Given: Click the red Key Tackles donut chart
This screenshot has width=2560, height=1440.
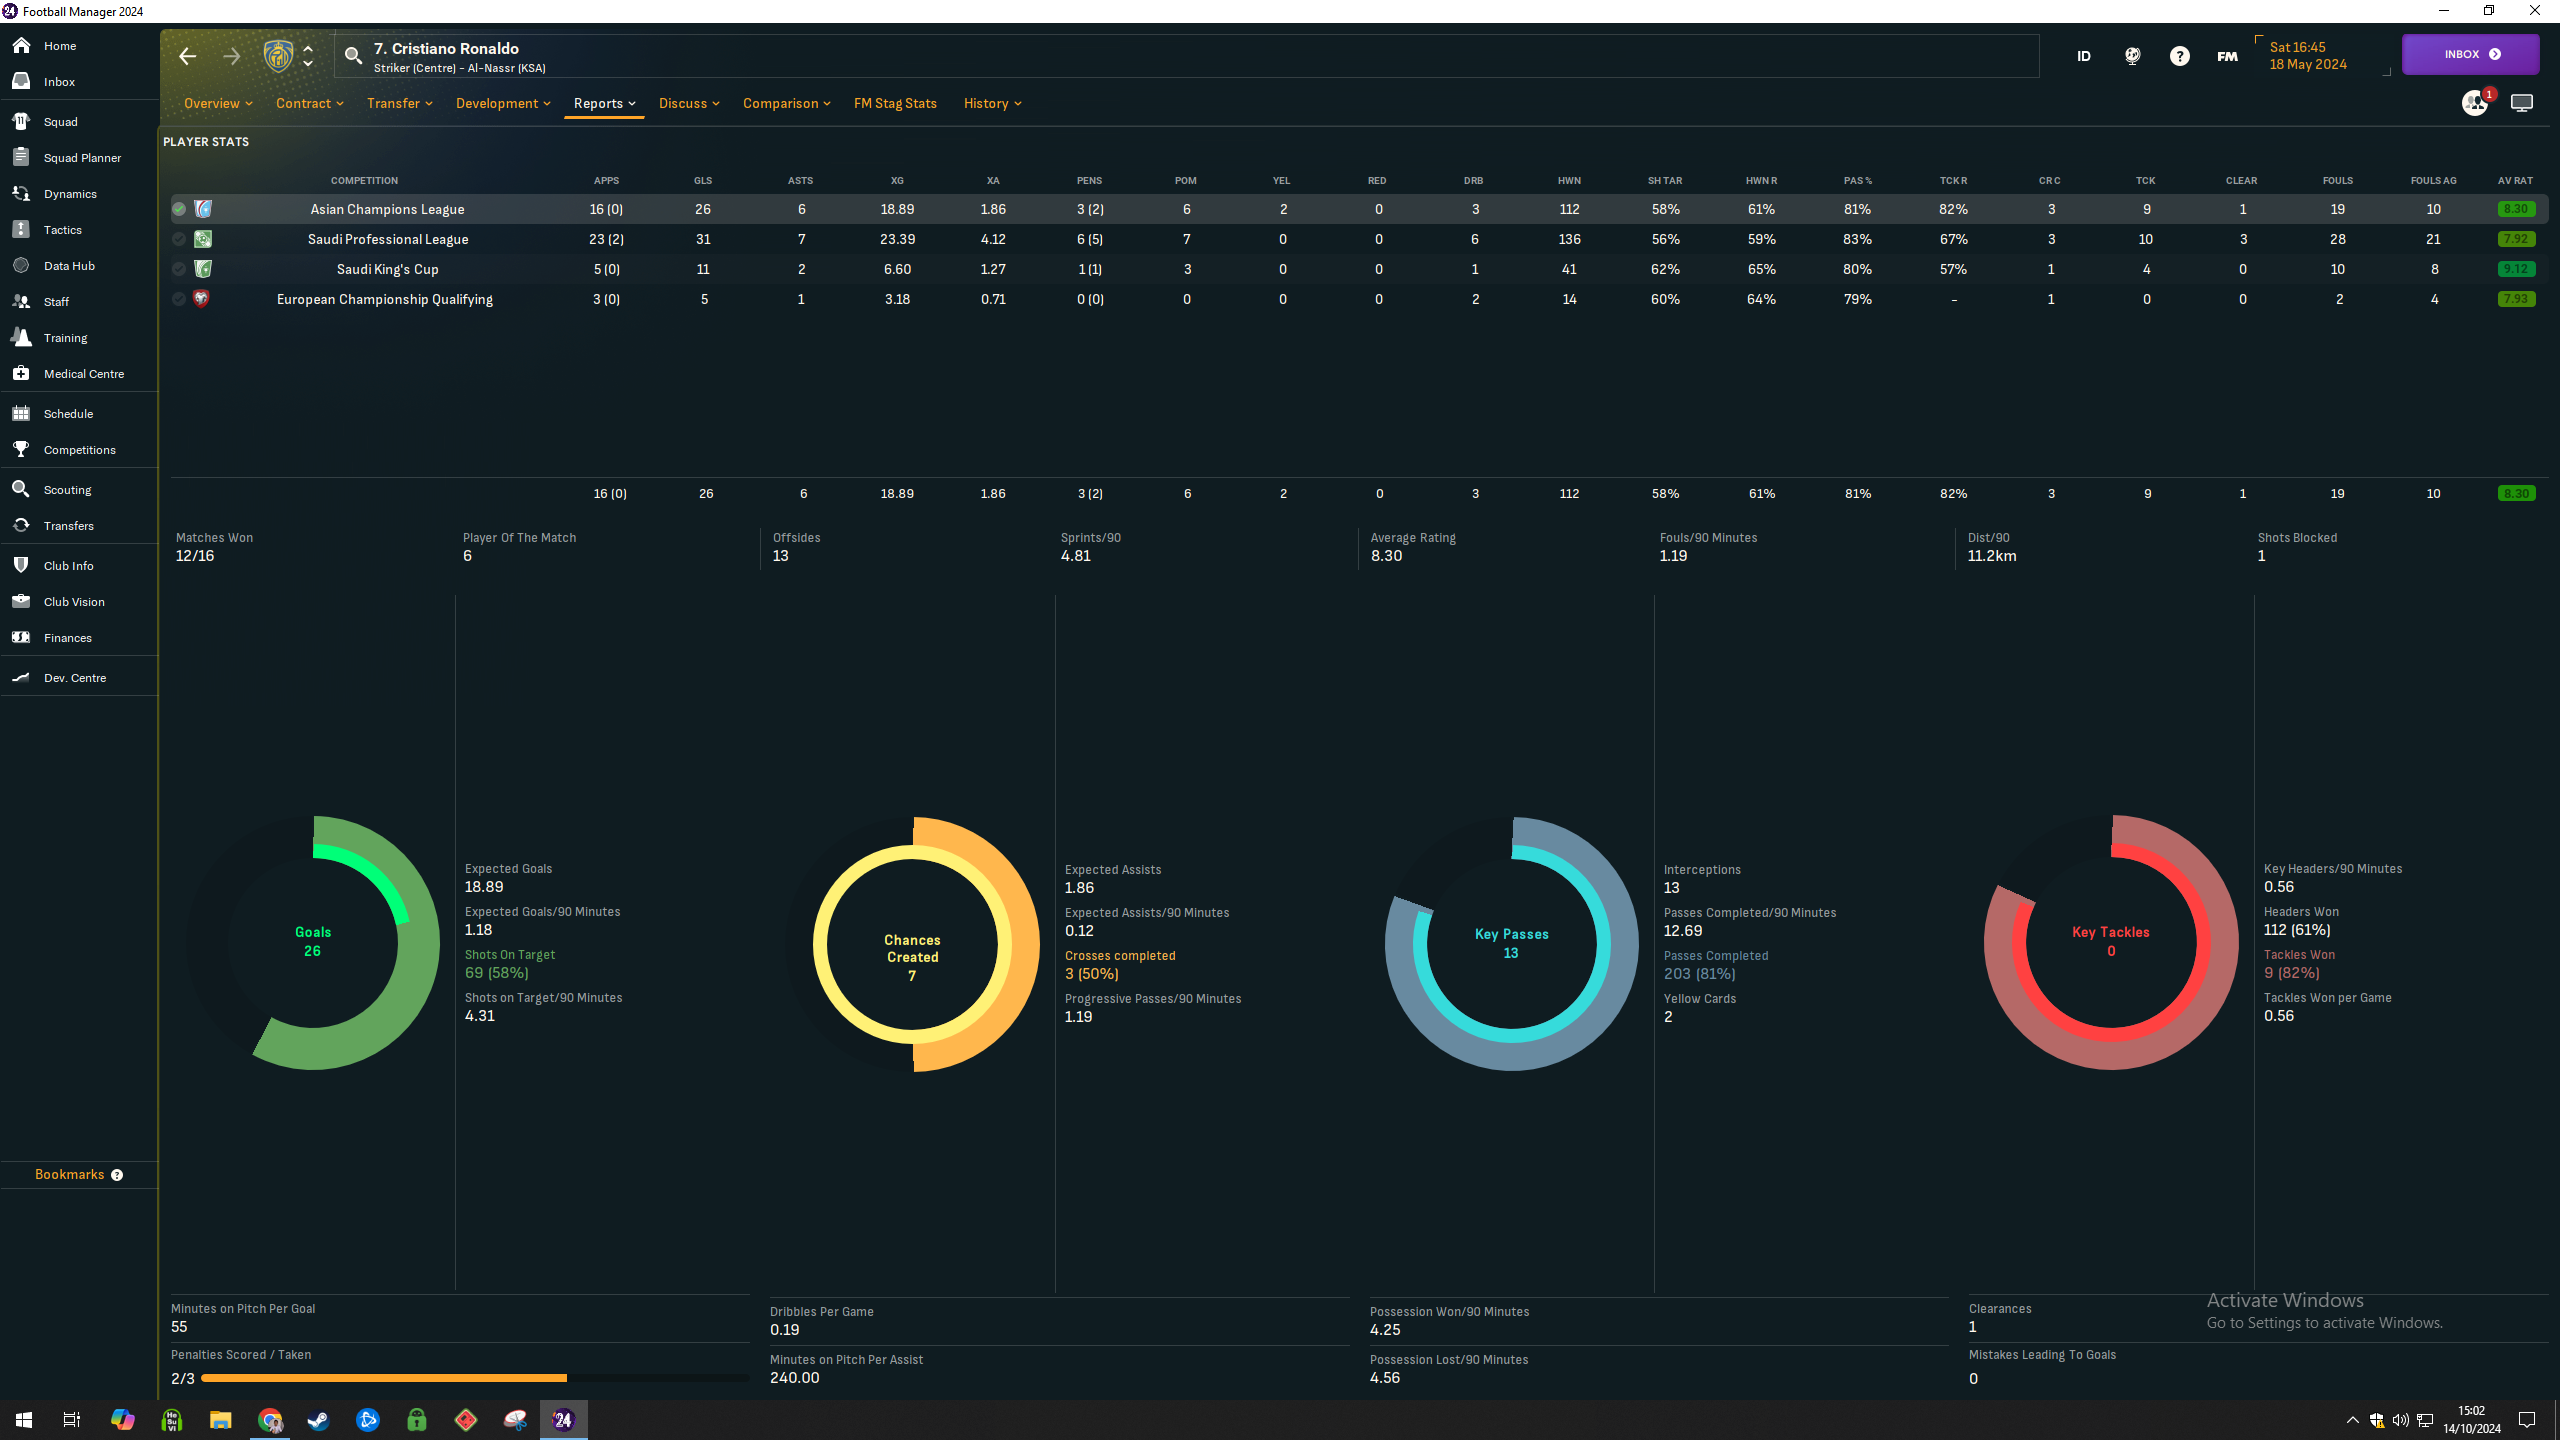Looking at the screenshot, I should pyautogui.click(x=2111, y=942).
